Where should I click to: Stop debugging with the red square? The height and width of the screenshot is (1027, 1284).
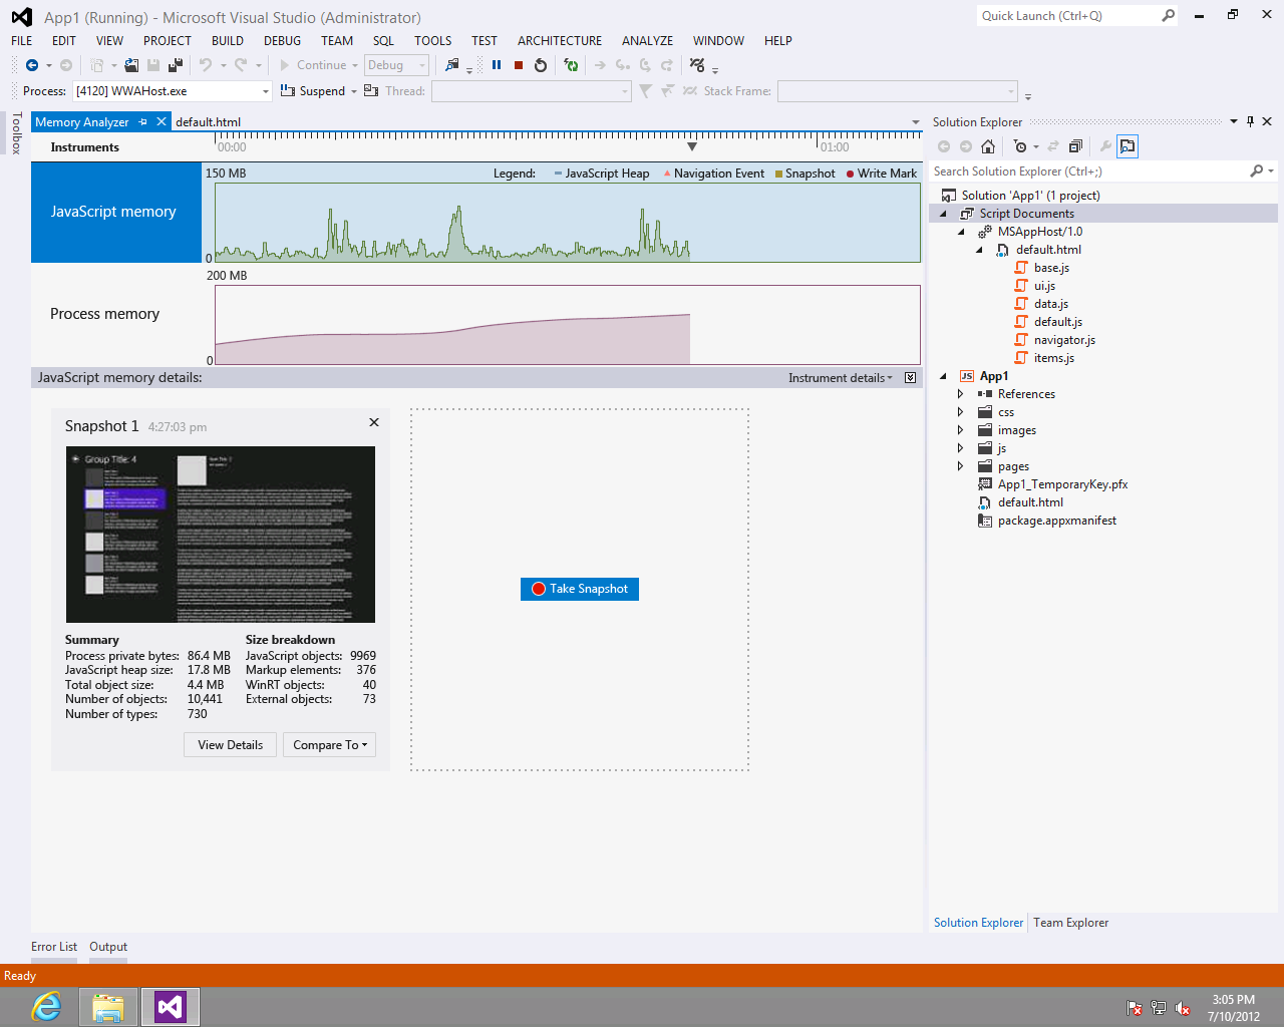(519, 65)
